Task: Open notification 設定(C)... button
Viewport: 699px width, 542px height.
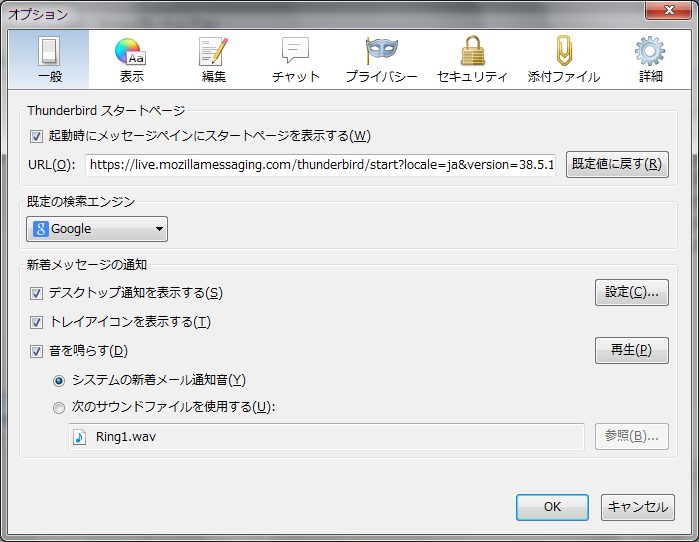Action: pos(632,292)
